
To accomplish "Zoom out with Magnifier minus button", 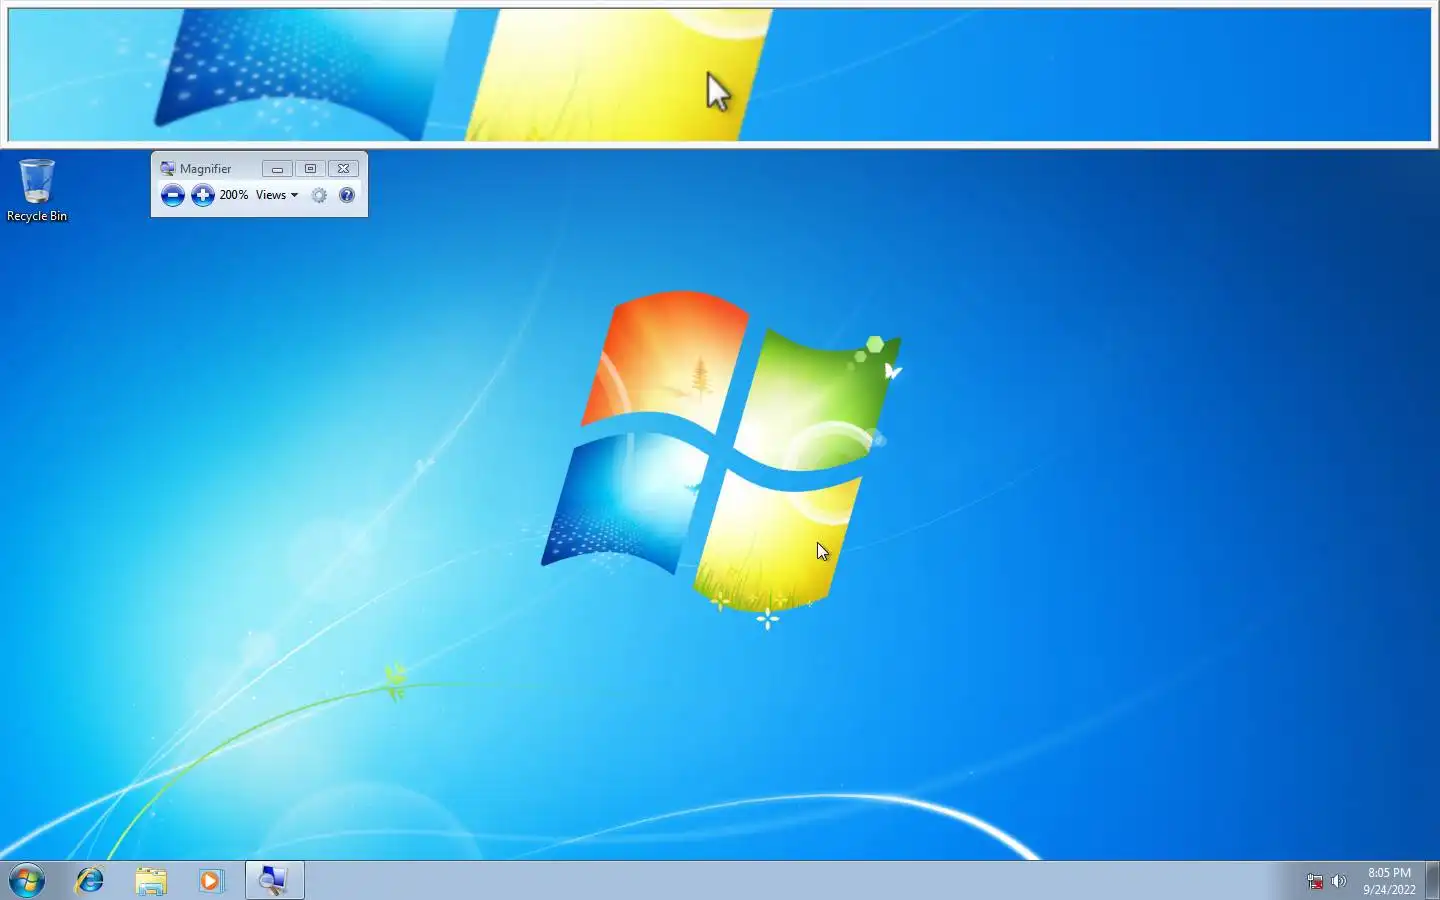I will click(x=172, y=195).
